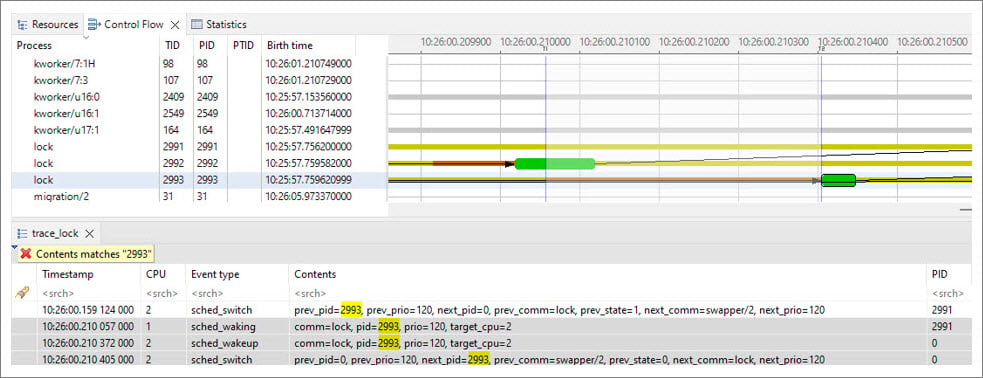The height and width of the screenshot is (378, 983).
Task: Close the trace_lock tab
Action: [89, 233]
